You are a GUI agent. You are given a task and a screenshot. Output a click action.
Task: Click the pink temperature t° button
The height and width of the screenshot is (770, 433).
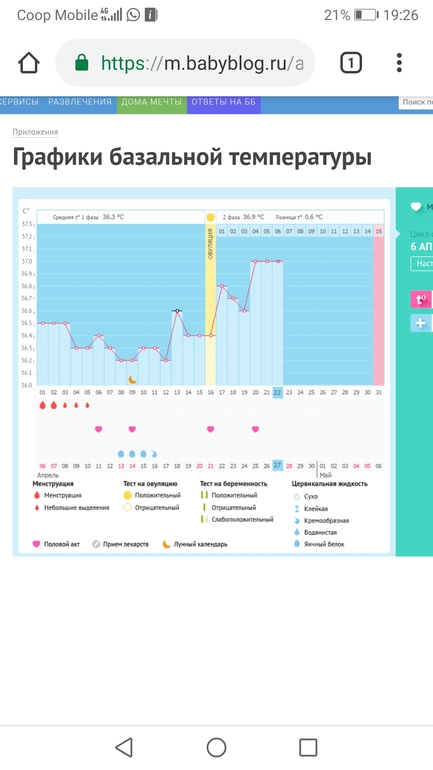click(421, 299)
